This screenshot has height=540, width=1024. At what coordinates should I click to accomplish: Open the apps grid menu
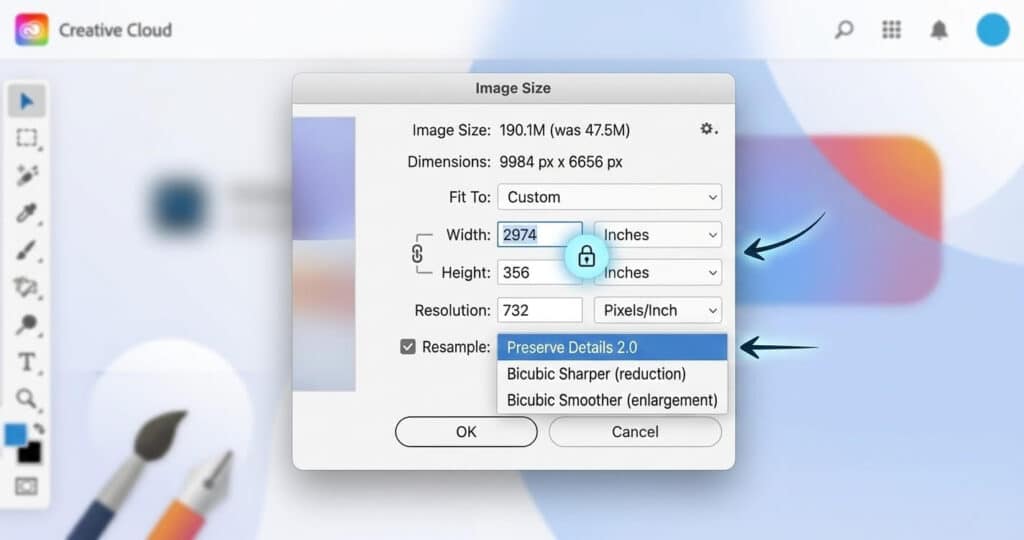pos(891,29)
